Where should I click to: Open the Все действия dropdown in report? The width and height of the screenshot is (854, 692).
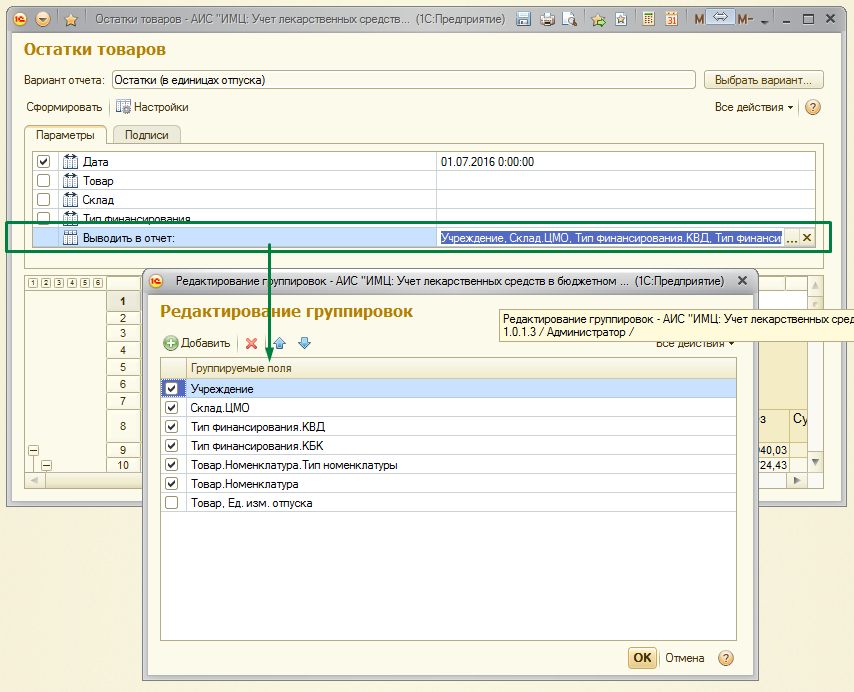pos(754,107)
